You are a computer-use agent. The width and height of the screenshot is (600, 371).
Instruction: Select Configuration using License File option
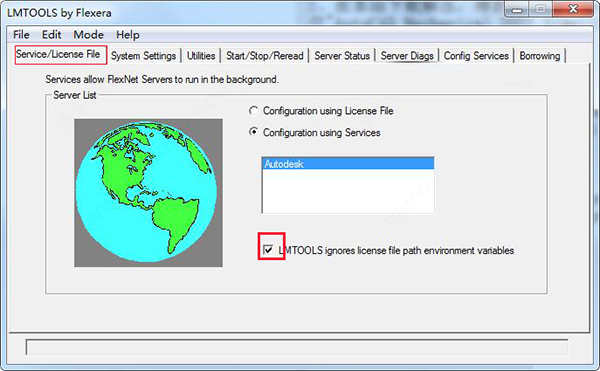click(321, 111)
